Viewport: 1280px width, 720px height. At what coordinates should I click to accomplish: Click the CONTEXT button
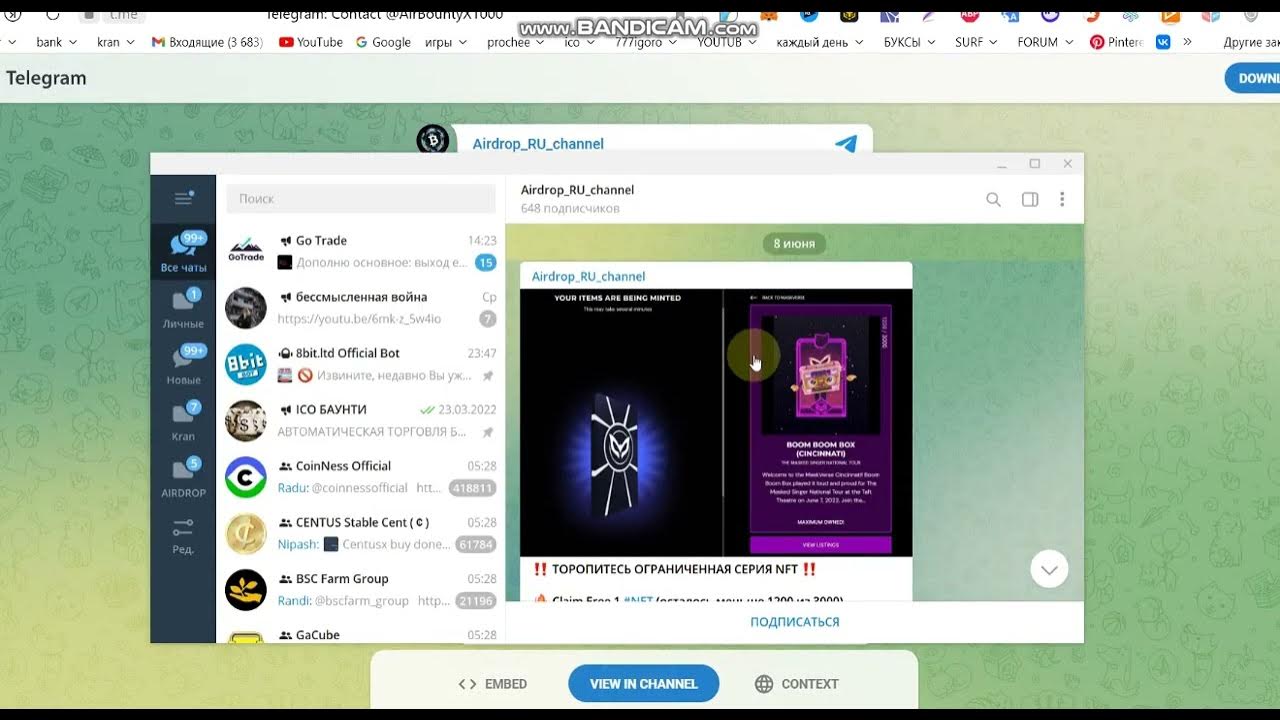797,684
